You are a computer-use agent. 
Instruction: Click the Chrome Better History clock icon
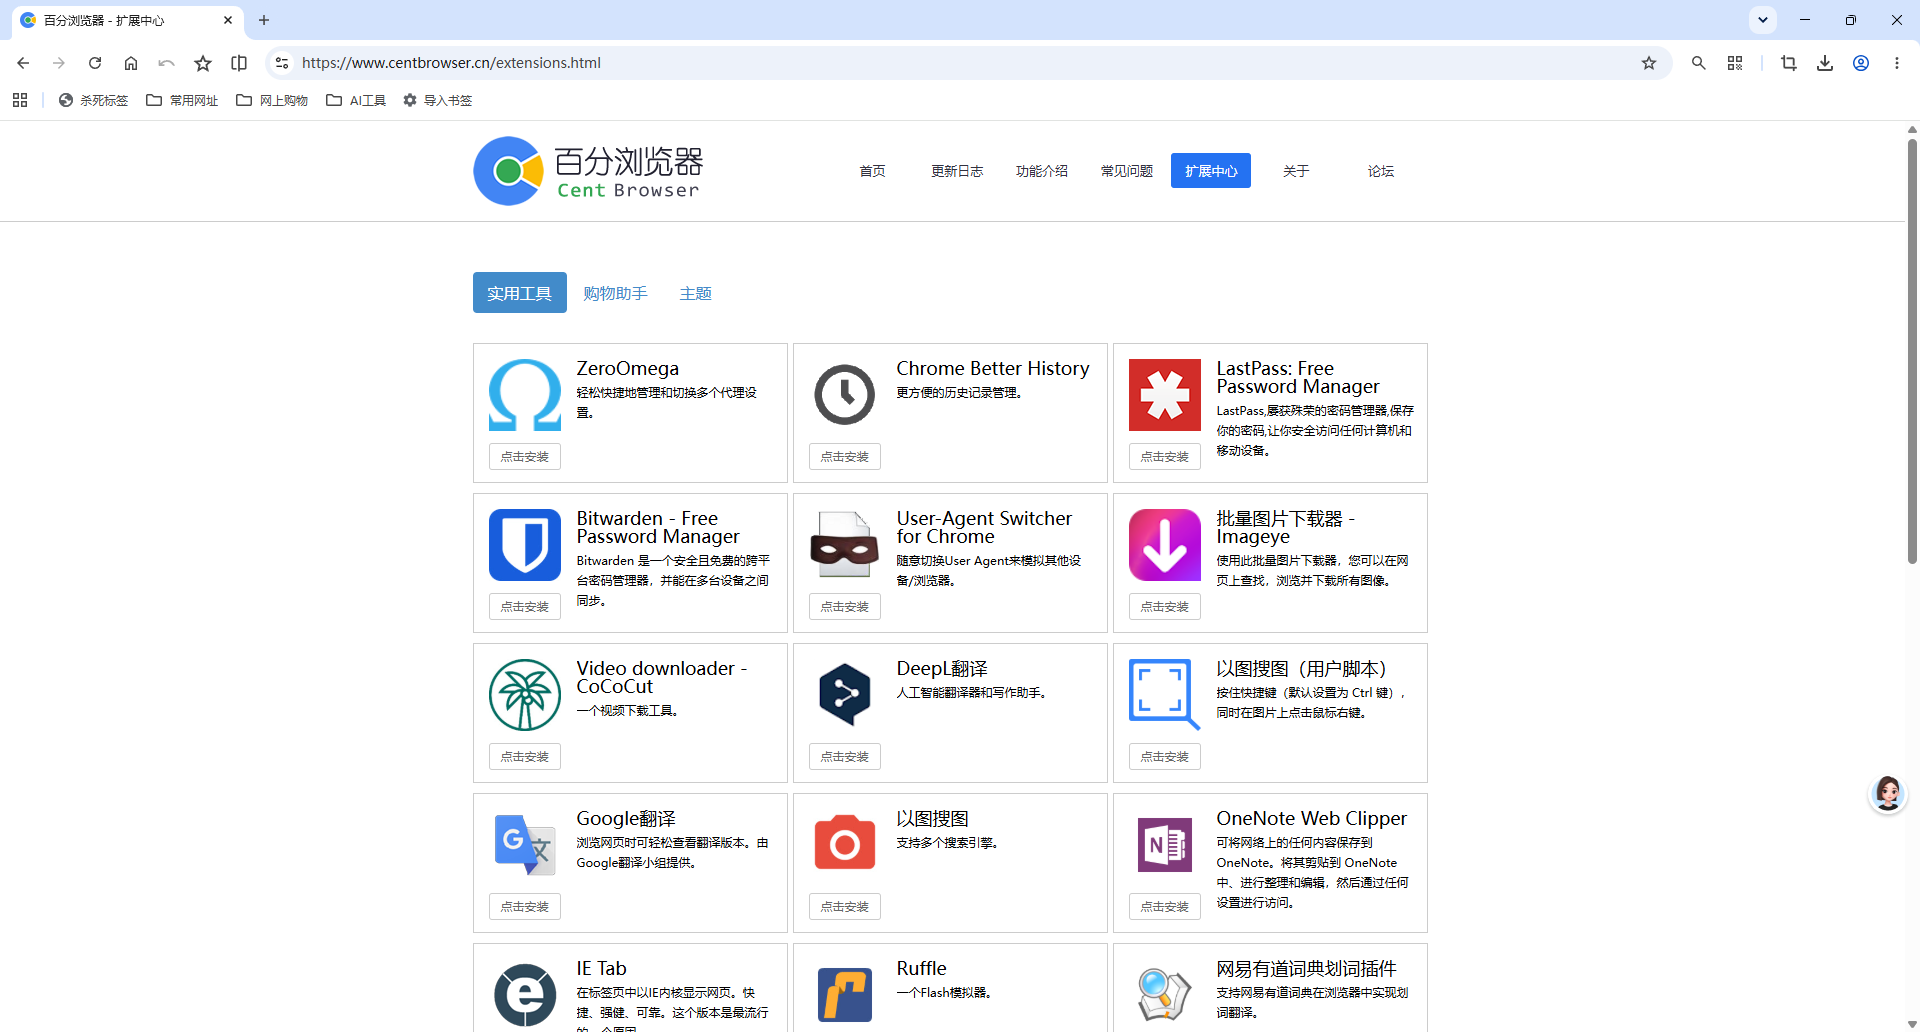tap(845, 395)
